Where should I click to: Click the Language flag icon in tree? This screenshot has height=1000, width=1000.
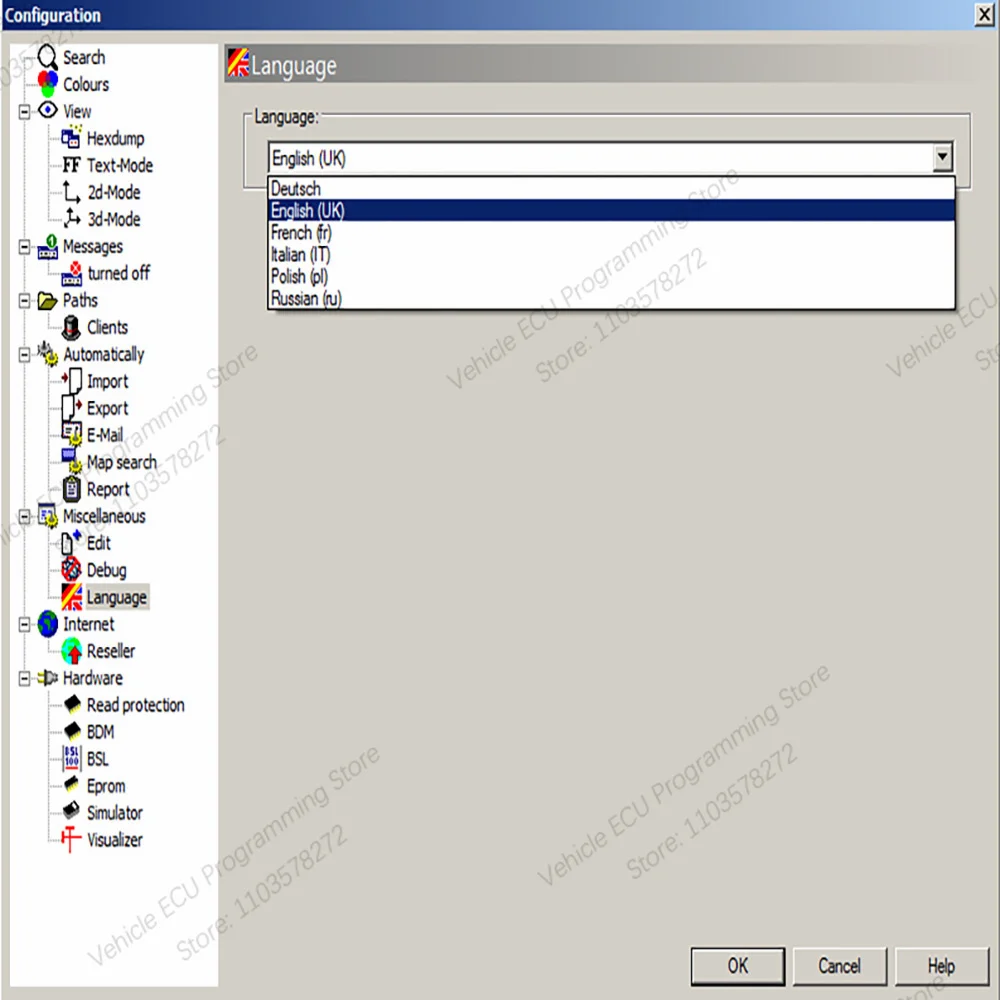click(71, 597)
